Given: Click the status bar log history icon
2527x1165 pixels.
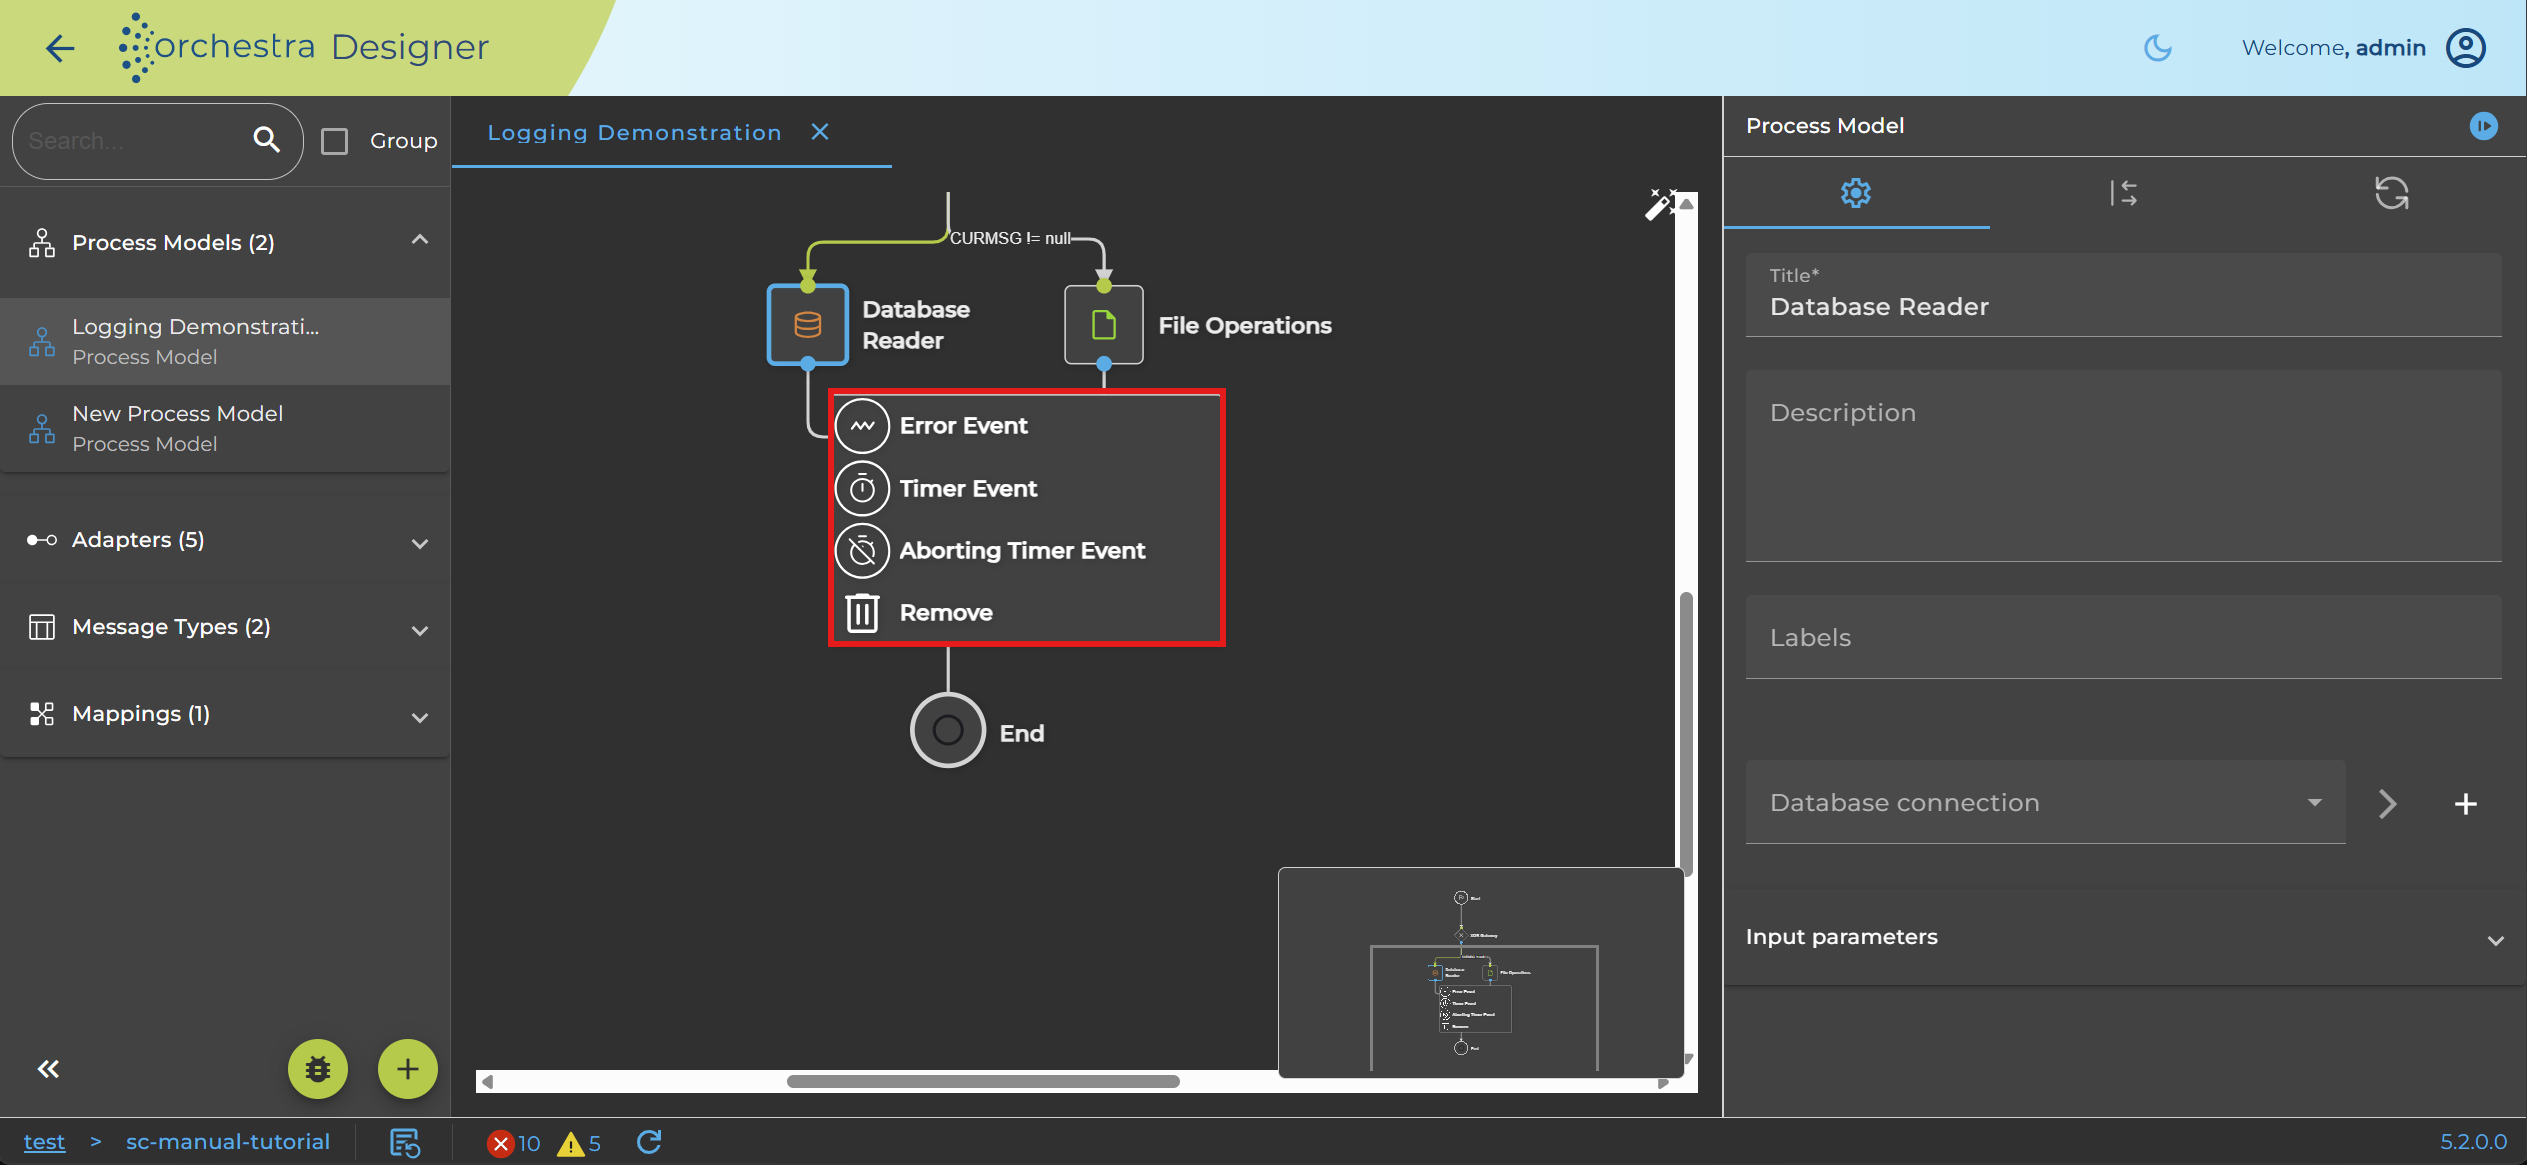Looking at the screenshot, I should click(x=405, y=1142).
